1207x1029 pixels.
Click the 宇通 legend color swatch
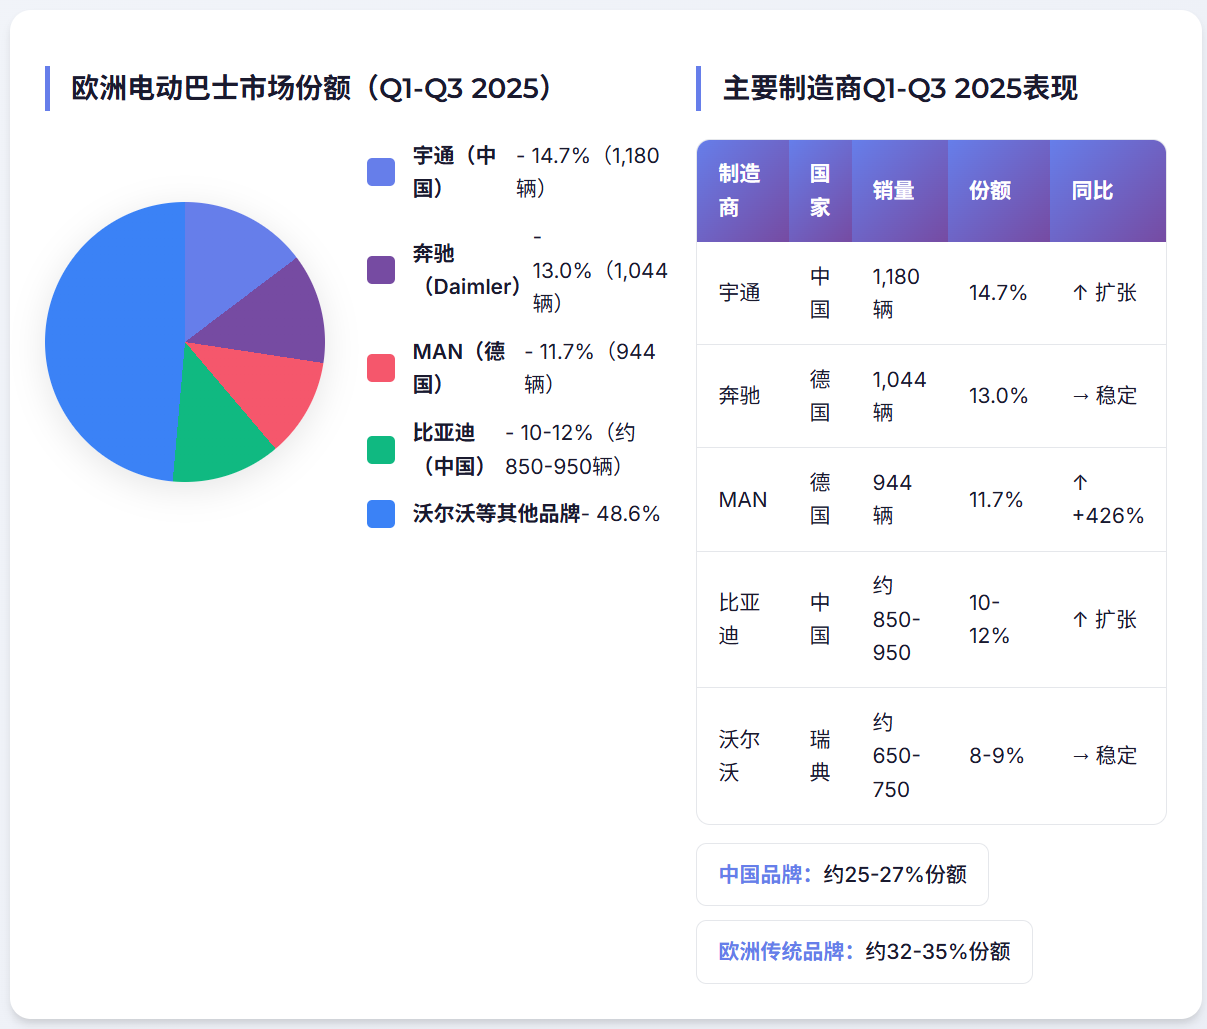point(381,172)
